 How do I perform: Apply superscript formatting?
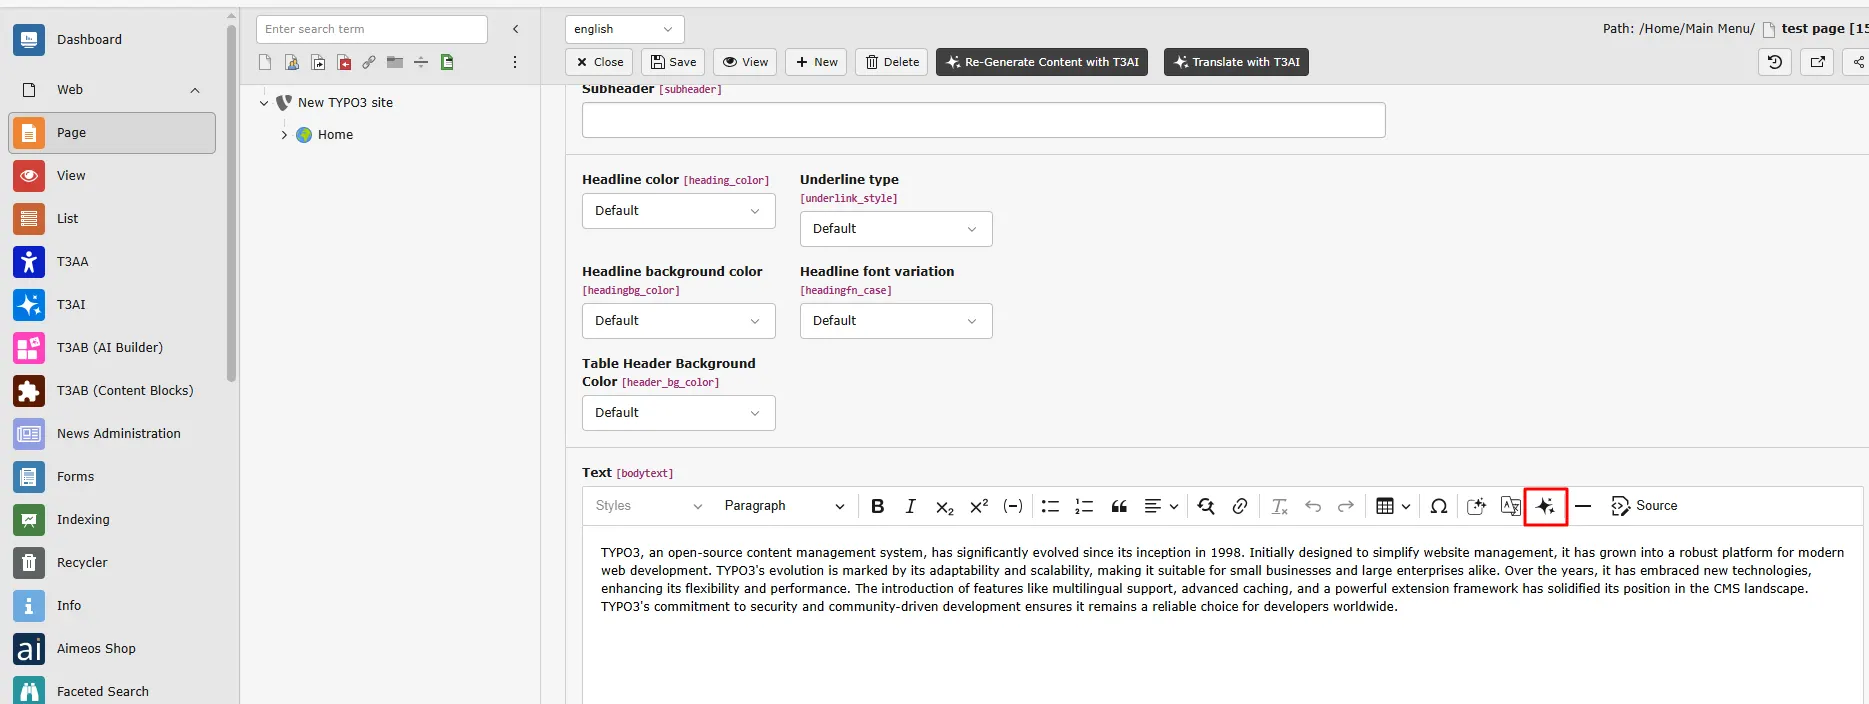979,506
